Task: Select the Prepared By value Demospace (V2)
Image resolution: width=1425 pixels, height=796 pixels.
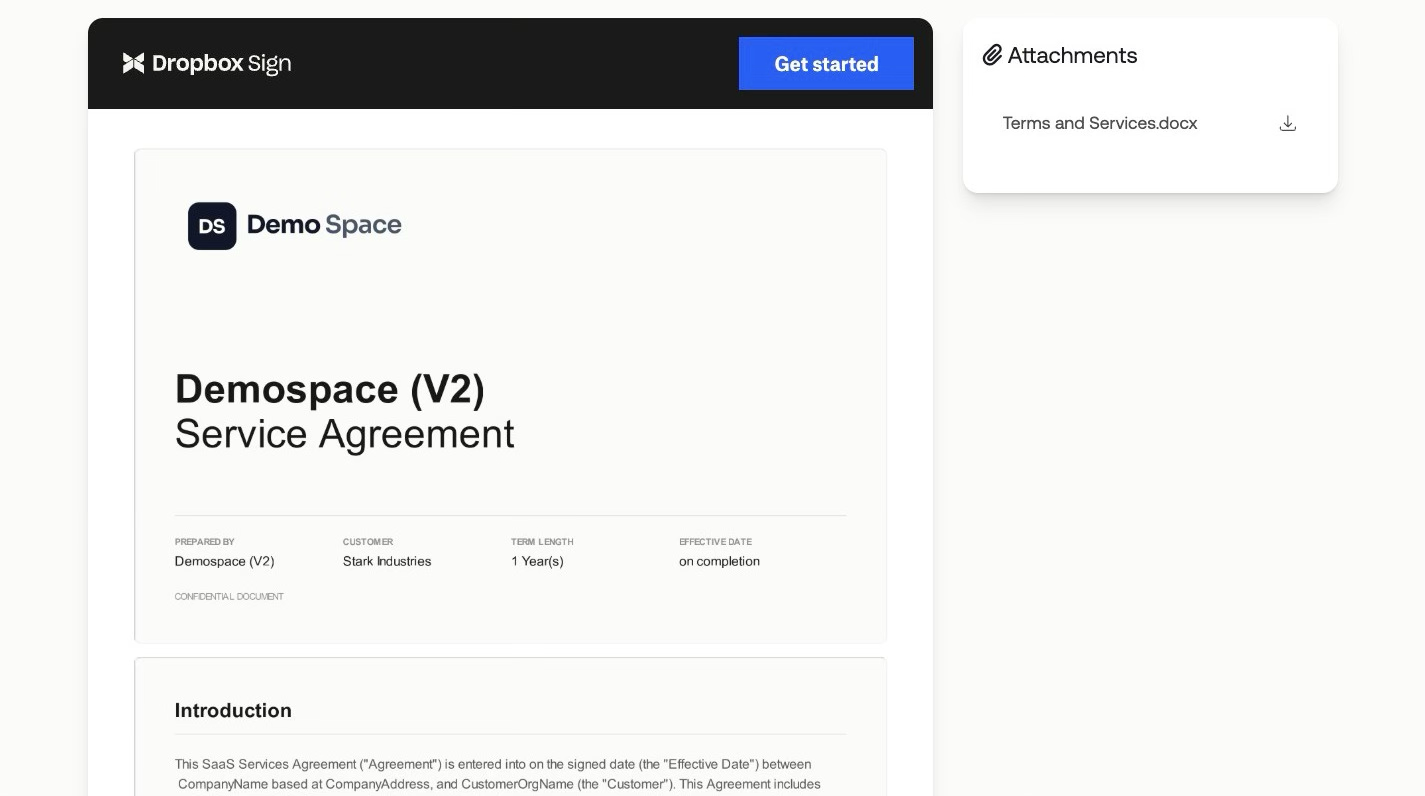Action: click(224, 561)
